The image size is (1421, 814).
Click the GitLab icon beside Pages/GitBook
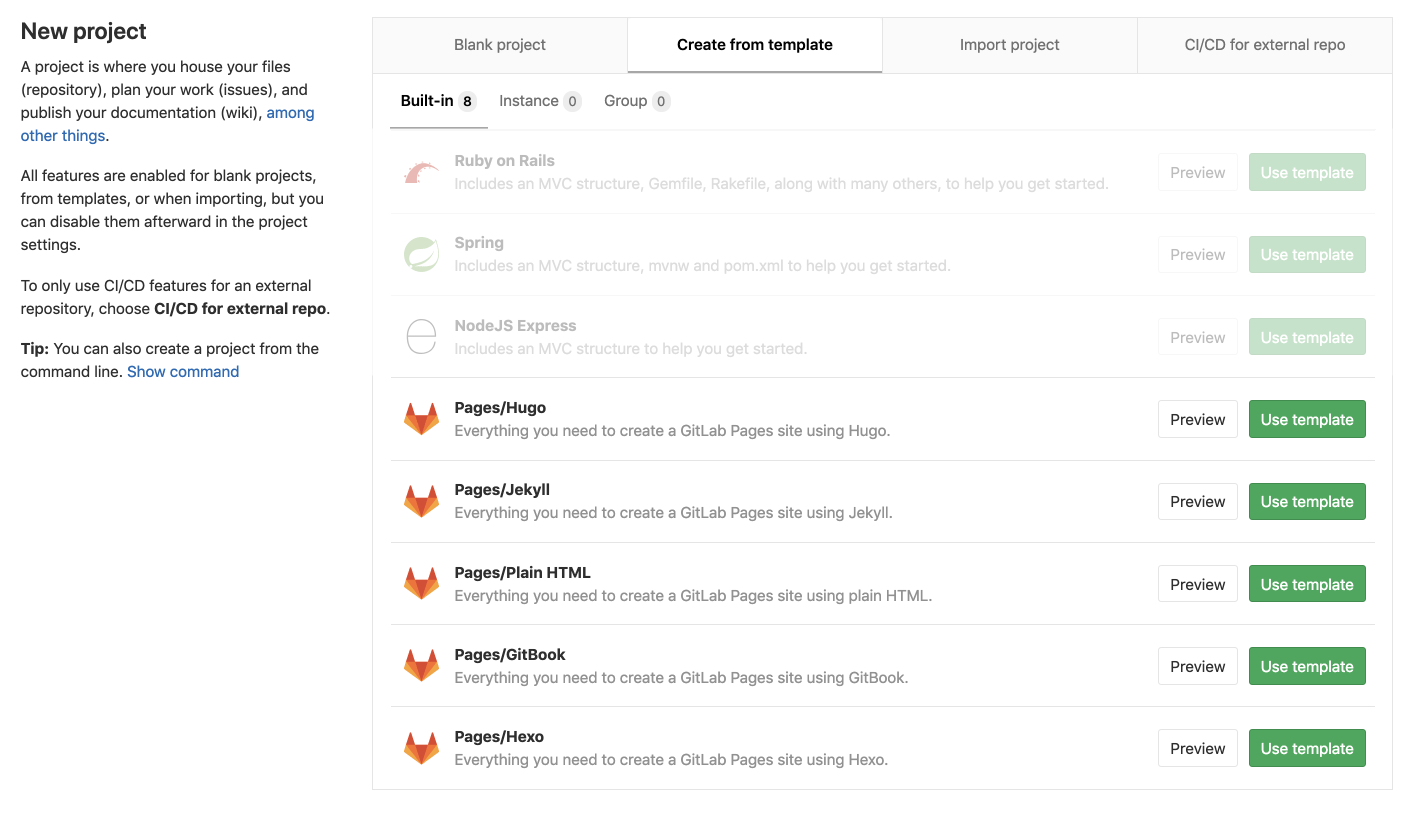(421, 666)
